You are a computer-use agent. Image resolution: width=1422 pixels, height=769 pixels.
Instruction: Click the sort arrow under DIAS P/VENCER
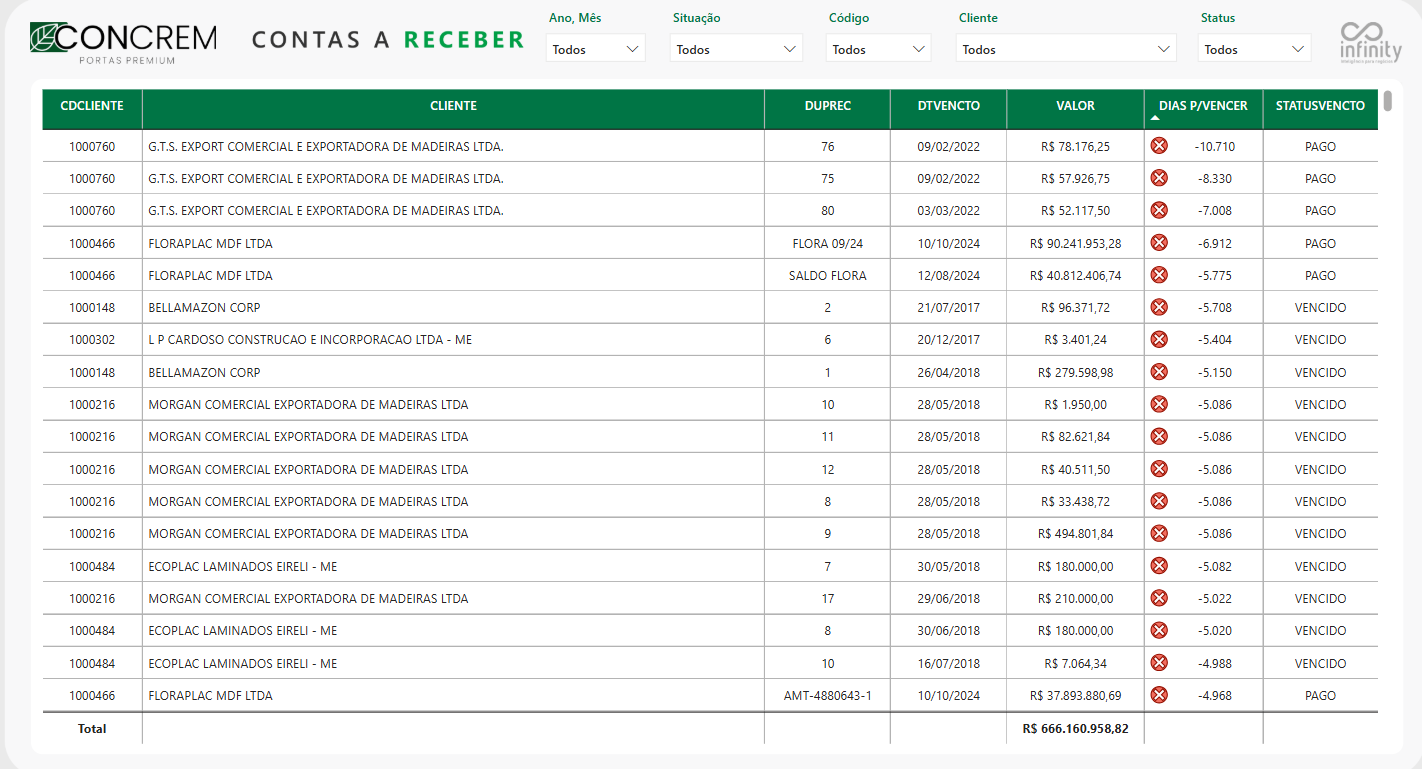[1156, 118]
